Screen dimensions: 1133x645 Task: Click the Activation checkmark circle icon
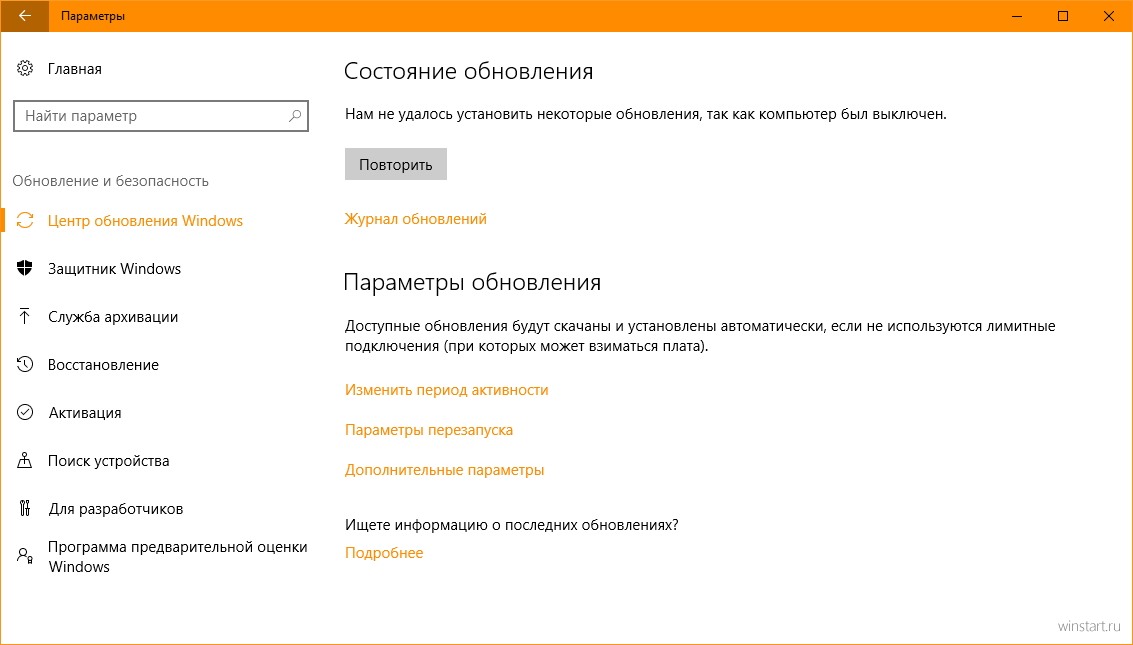click(25, 412)
